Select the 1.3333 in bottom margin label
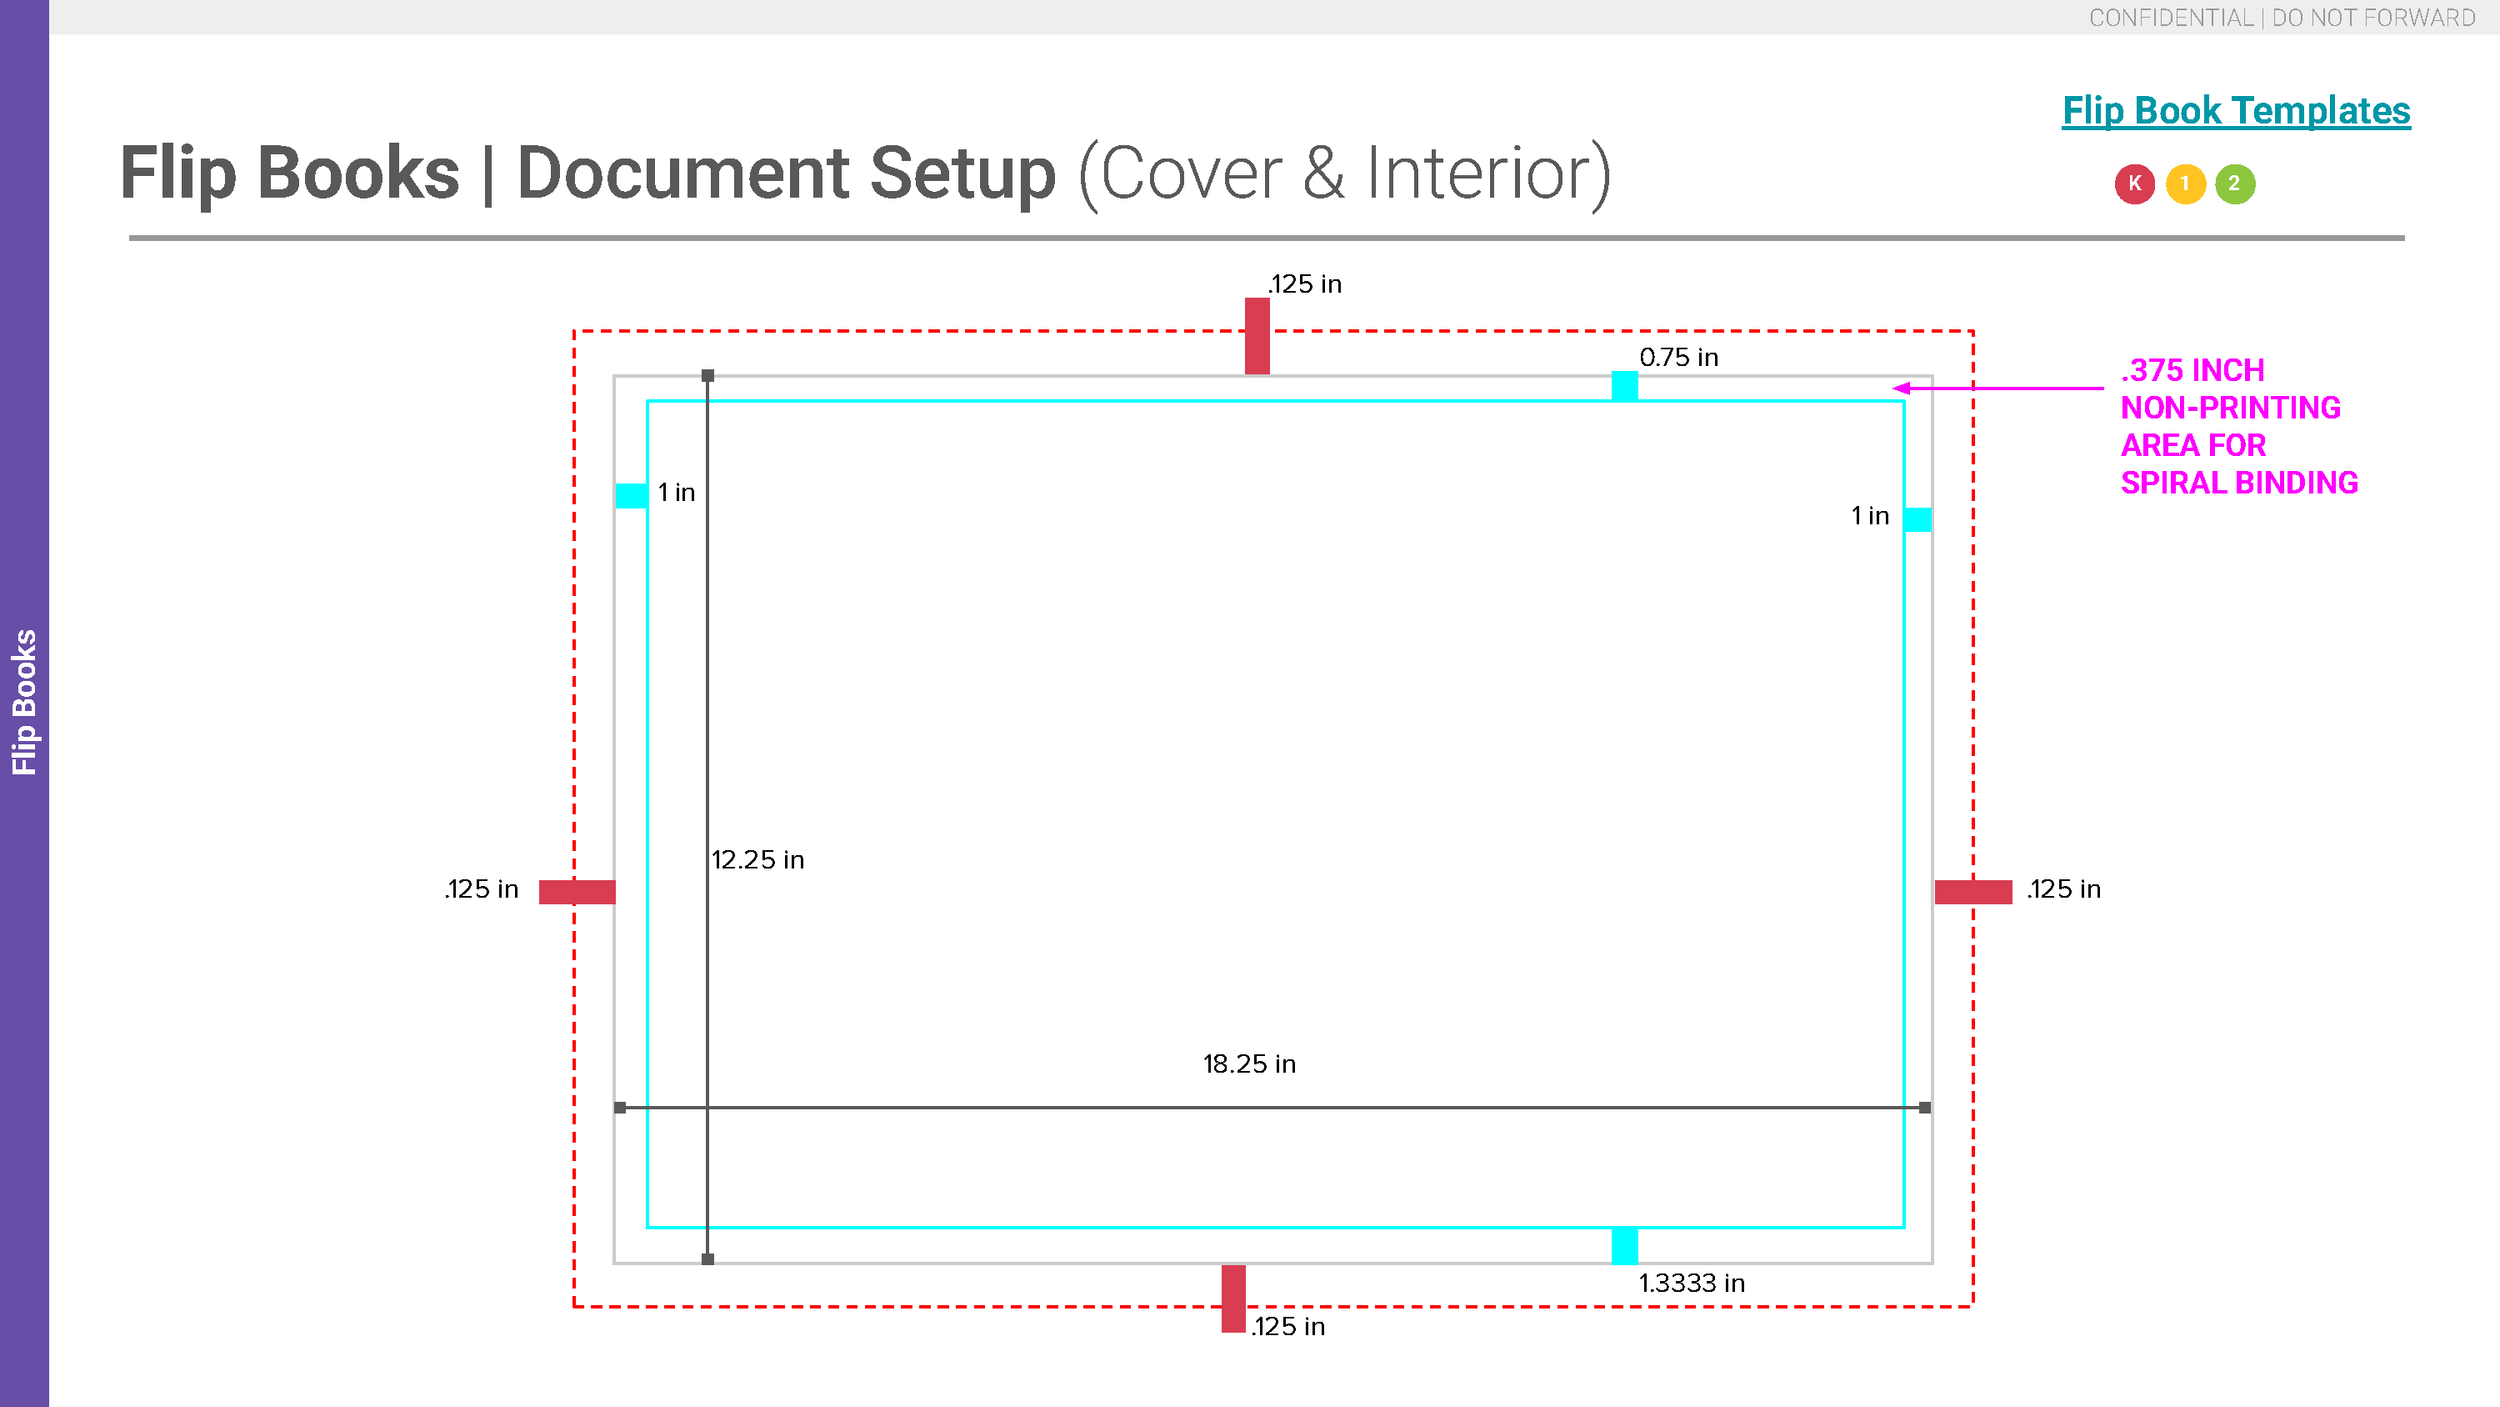This screenshot has height=1407, width=2500. click(1691, 1283)
